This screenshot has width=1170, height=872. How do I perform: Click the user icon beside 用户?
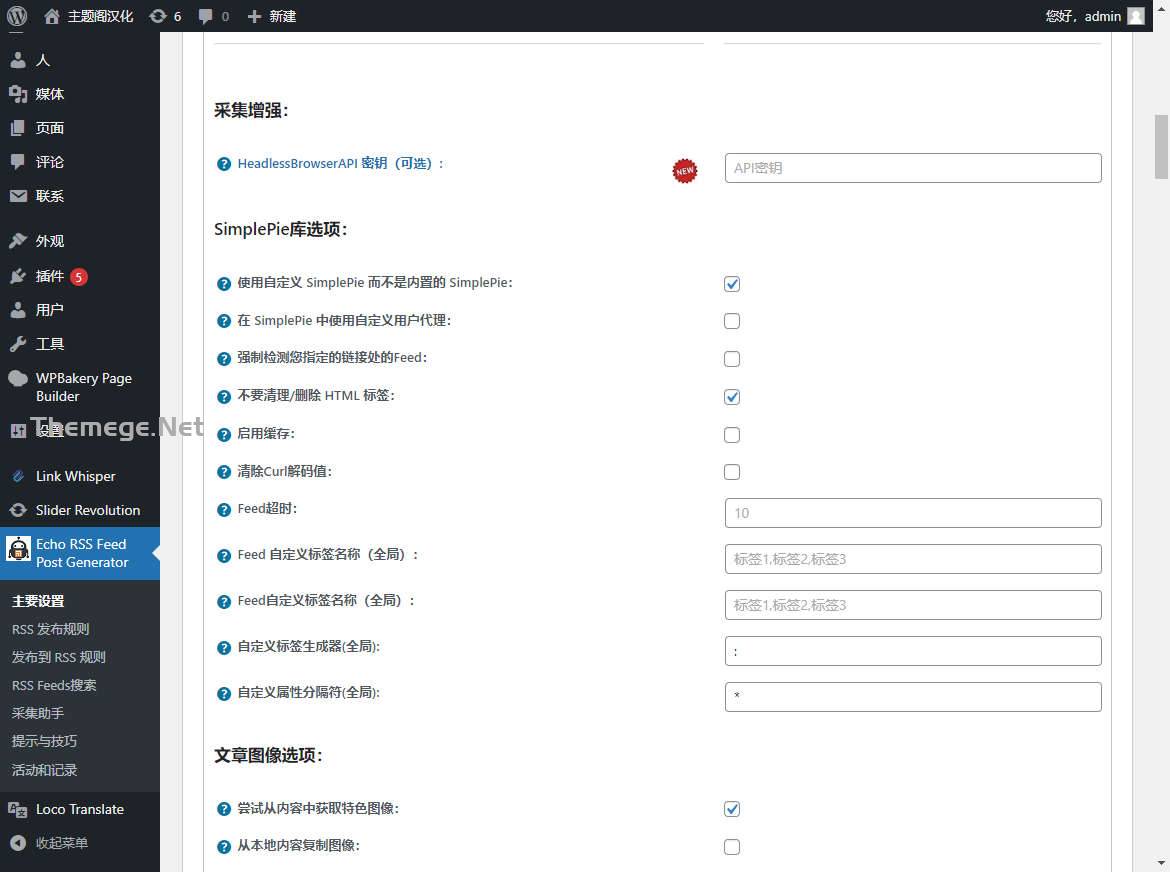click(18, 310)
